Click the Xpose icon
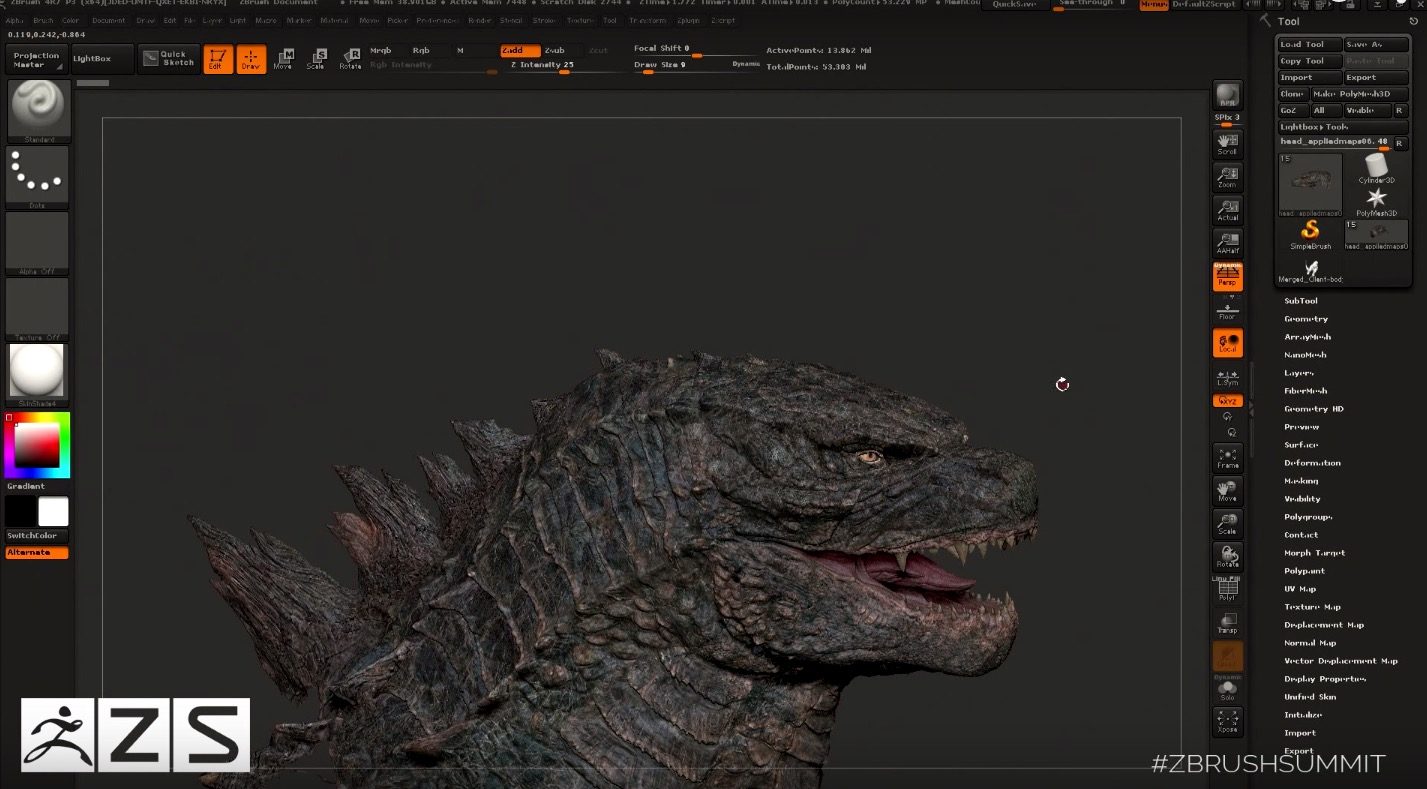The image size is (1427, 789). pos(1227,722)
